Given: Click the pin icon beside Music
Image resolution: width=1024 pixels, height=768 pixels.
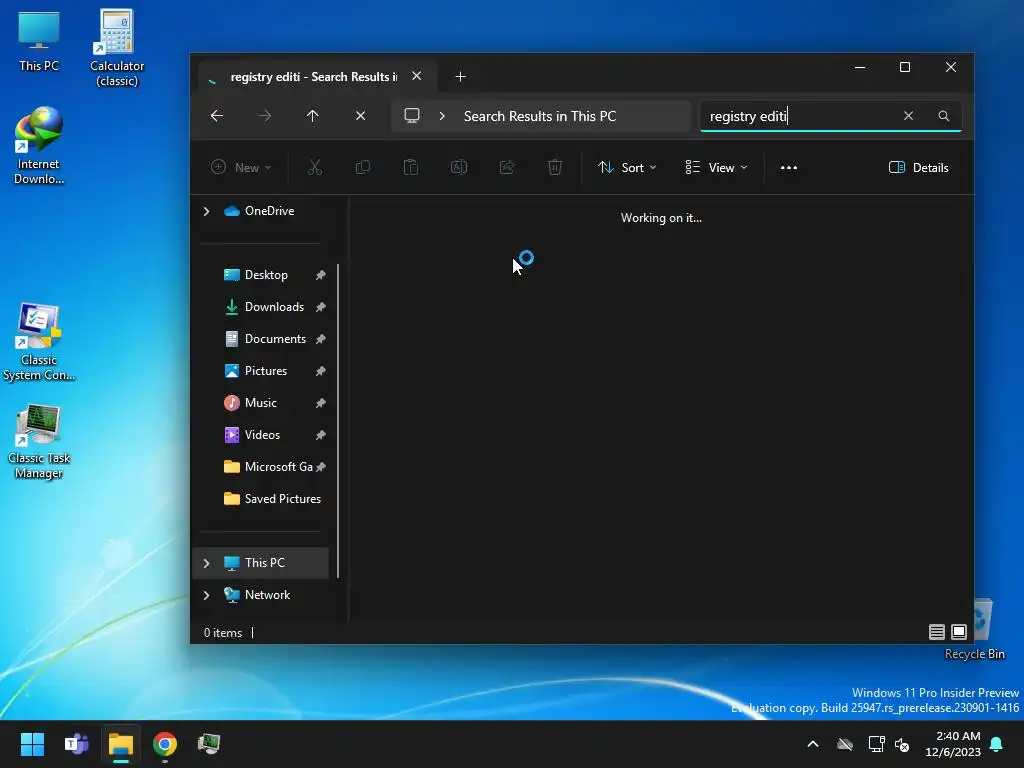Looking at the screenshot, I should (x=321, y=403).
